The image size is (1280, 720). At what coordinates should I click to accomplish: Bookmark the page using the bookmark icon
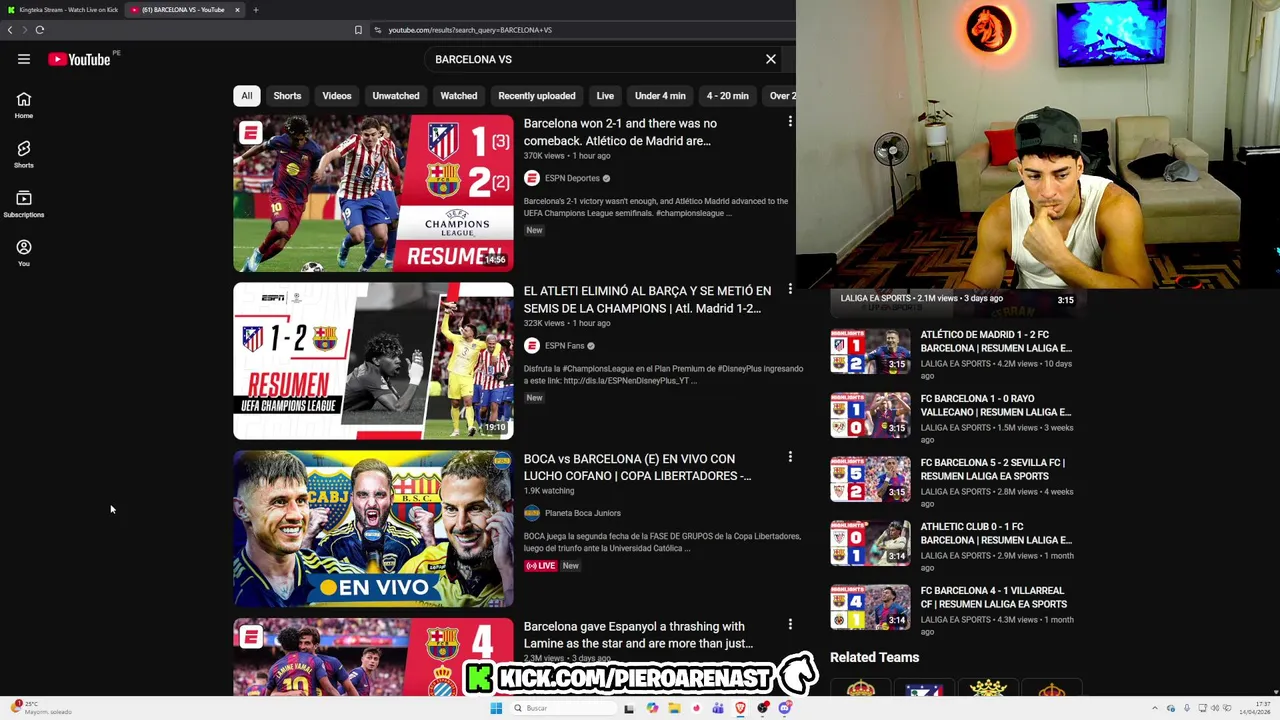point(358,30)
